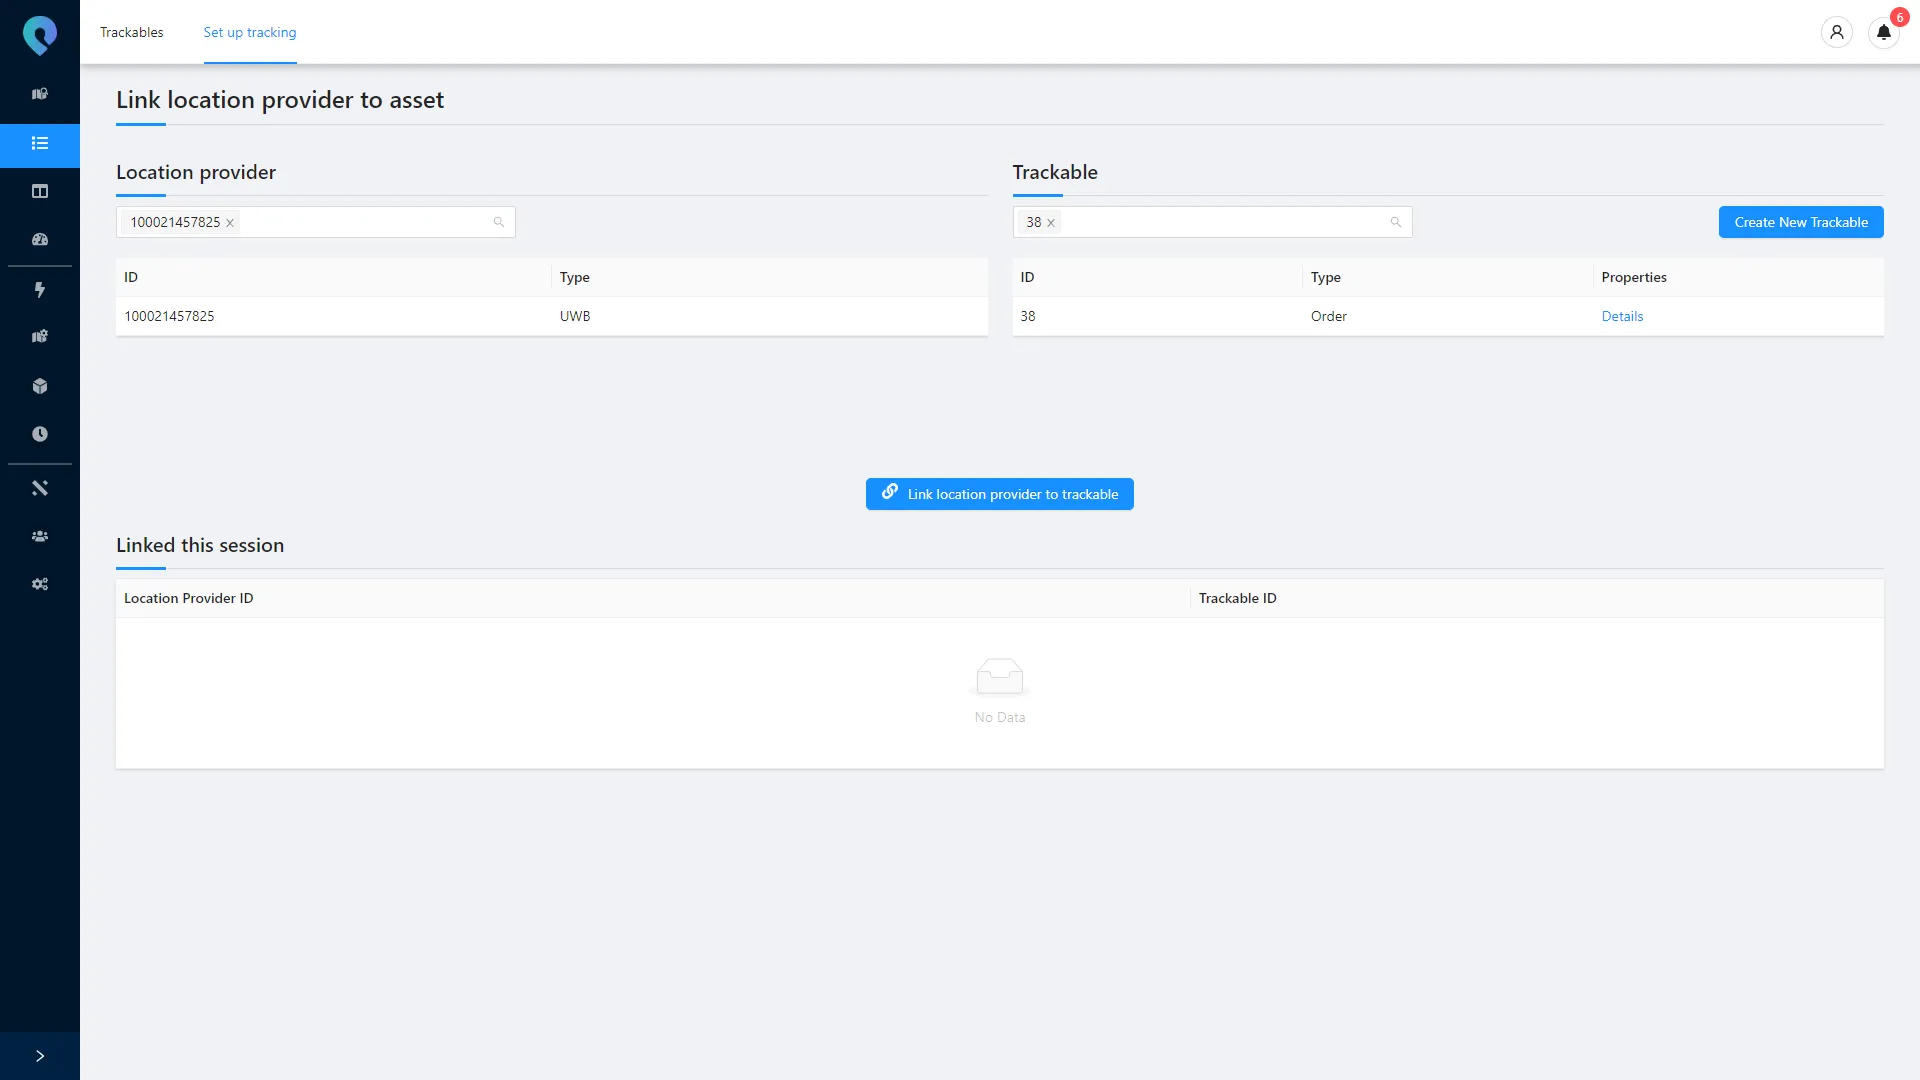Click the list view sidebar icon

(40, 144)
